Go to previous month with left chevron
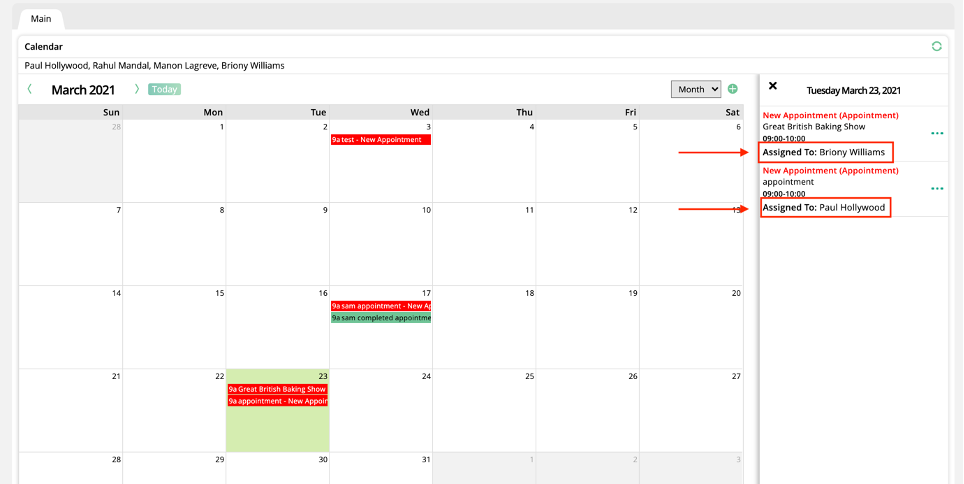 point(30,89)
